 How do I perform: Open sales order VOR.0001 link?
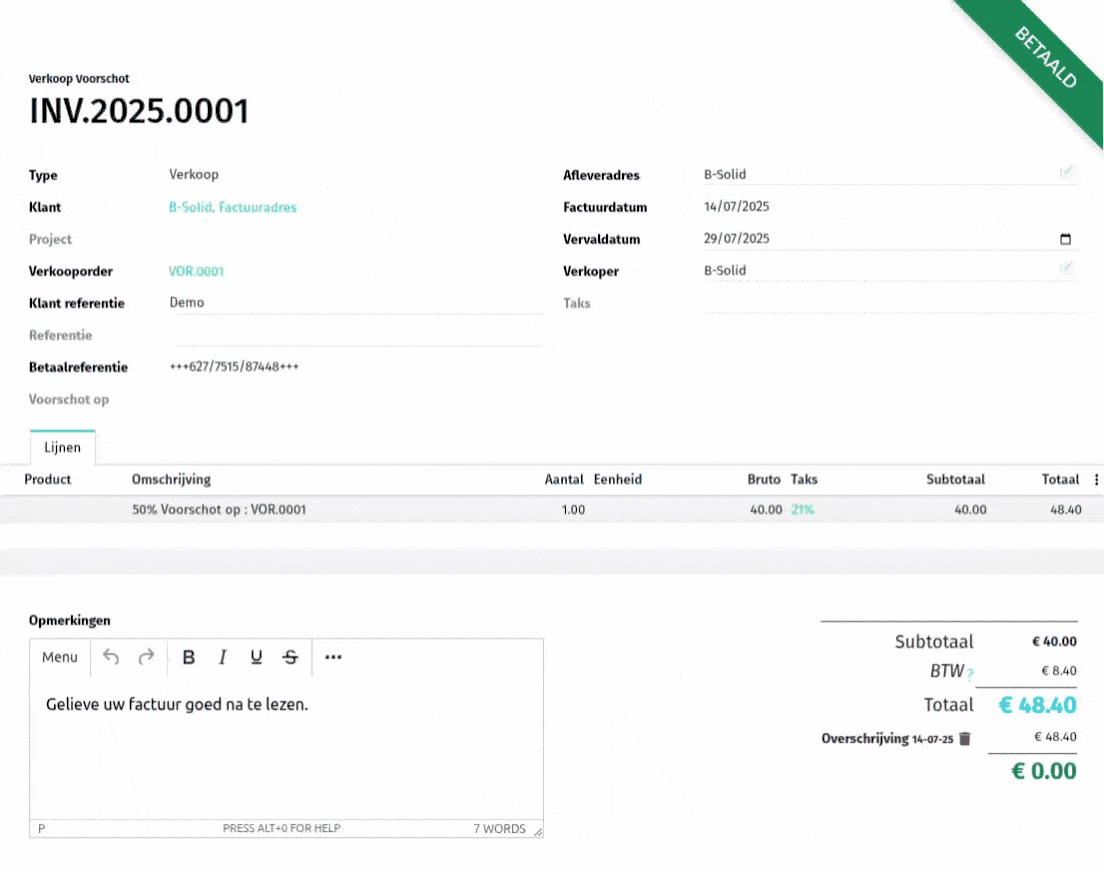coord(196,271)
